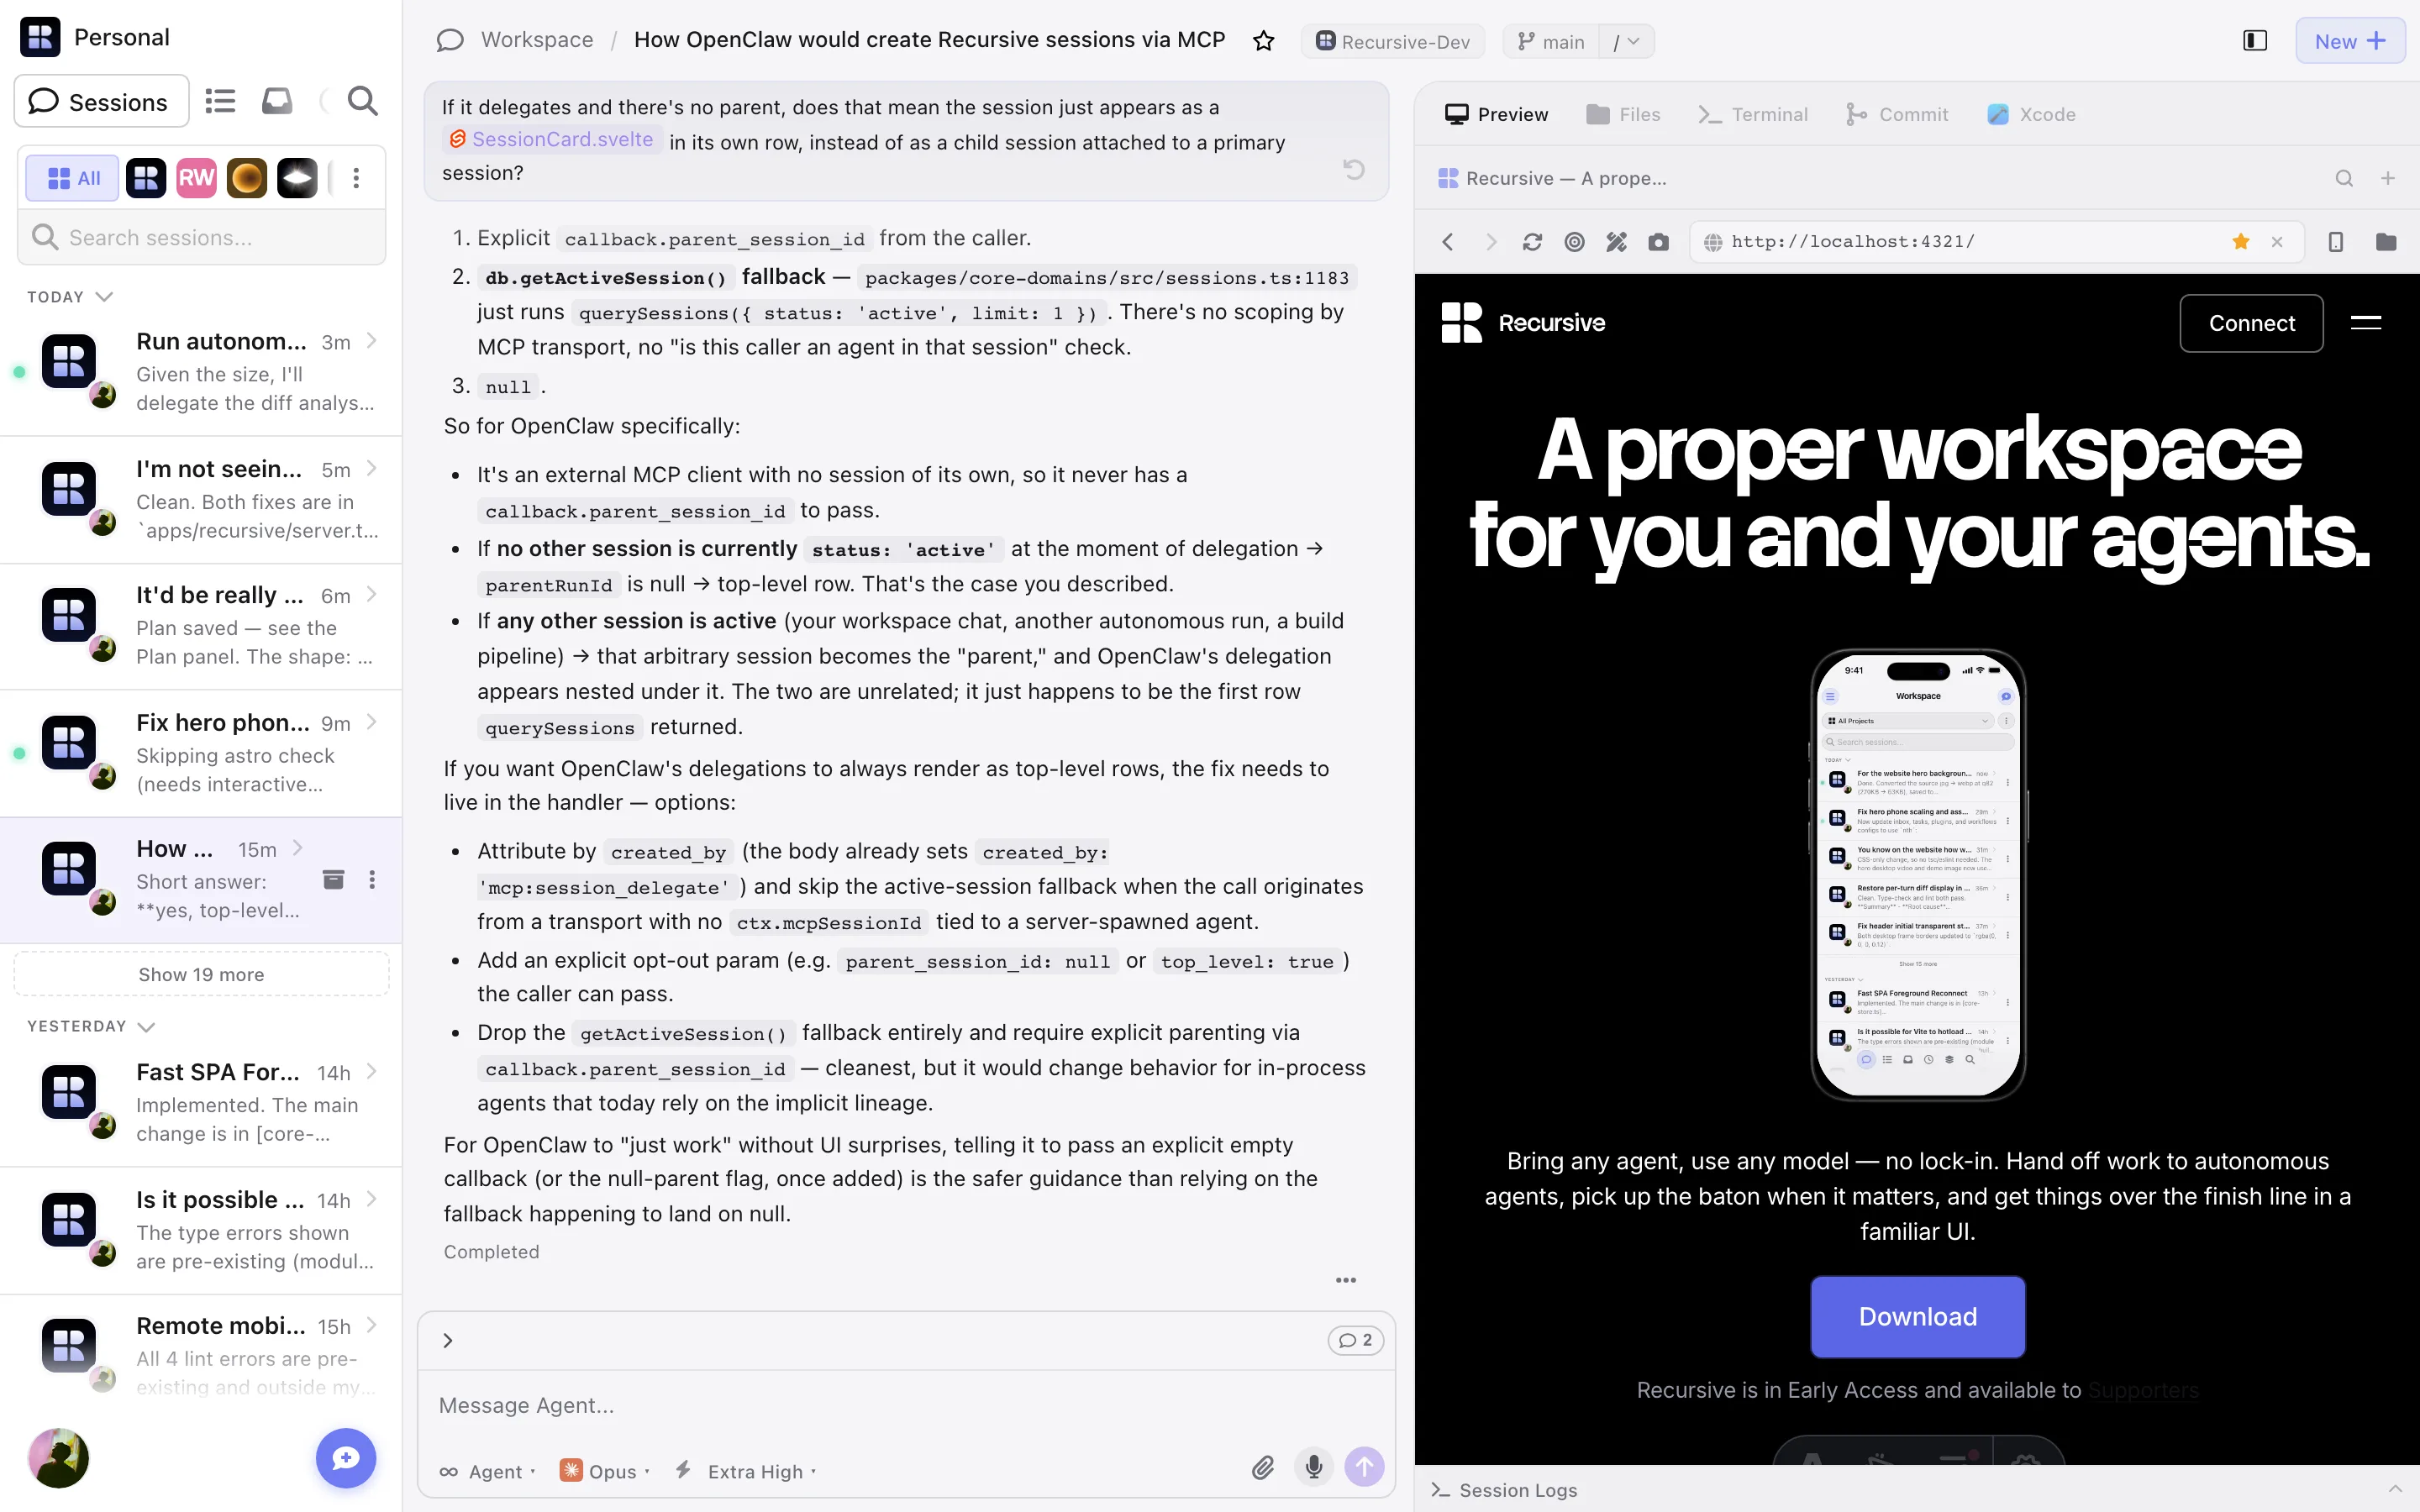The image size is (2420, 1512).
Task: Click the magic wand design tool icon
Action: (x=1616, y=242)
